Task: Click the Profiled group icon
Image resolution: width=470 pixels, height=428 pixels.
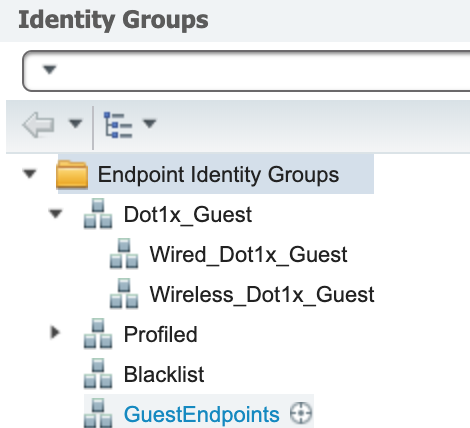Action: [x=98, y=334]
